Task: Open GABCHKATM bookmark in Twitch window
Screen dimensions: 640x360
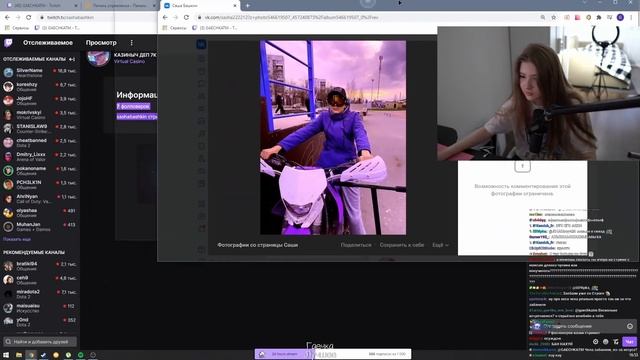Action: [x=57, y=28]
